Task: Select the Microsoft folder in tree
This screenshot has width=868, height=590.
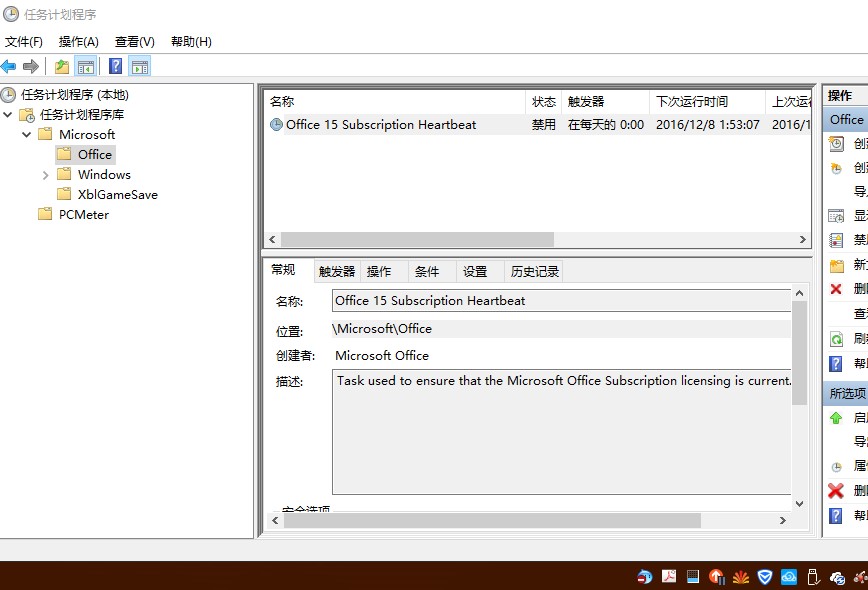Action: (87, 134)
